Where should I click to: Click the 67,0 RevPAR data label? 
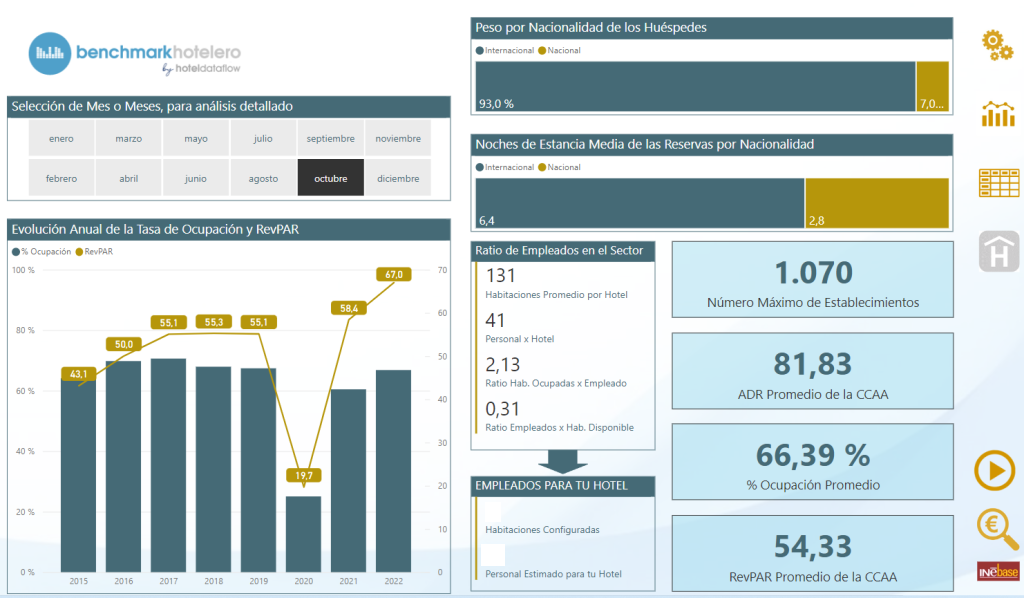[x=394, y=274]
